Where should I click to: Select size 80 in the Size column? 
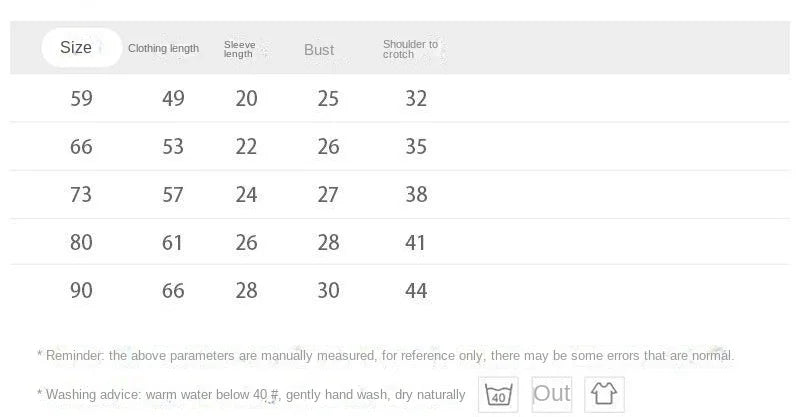pos(81,242)
